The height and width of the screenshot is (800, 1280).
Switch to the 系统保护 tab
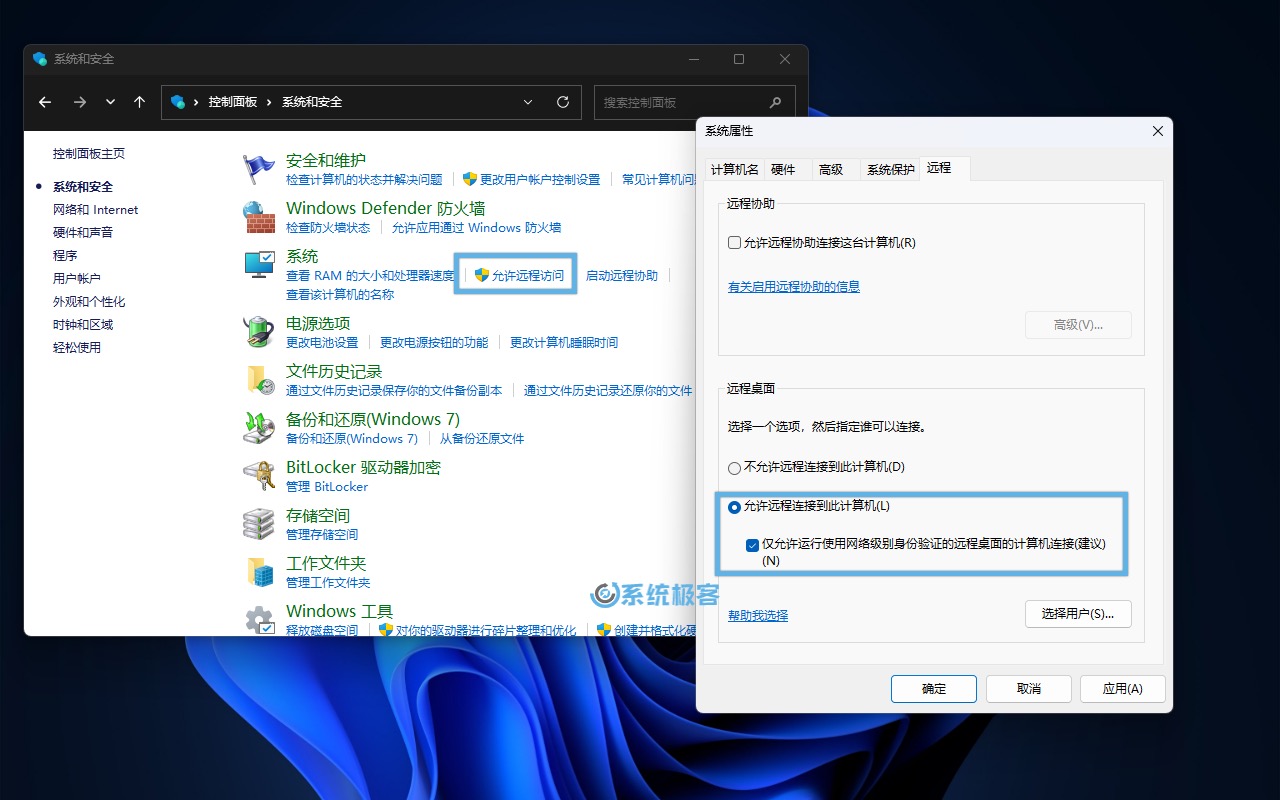pos(890,169)
